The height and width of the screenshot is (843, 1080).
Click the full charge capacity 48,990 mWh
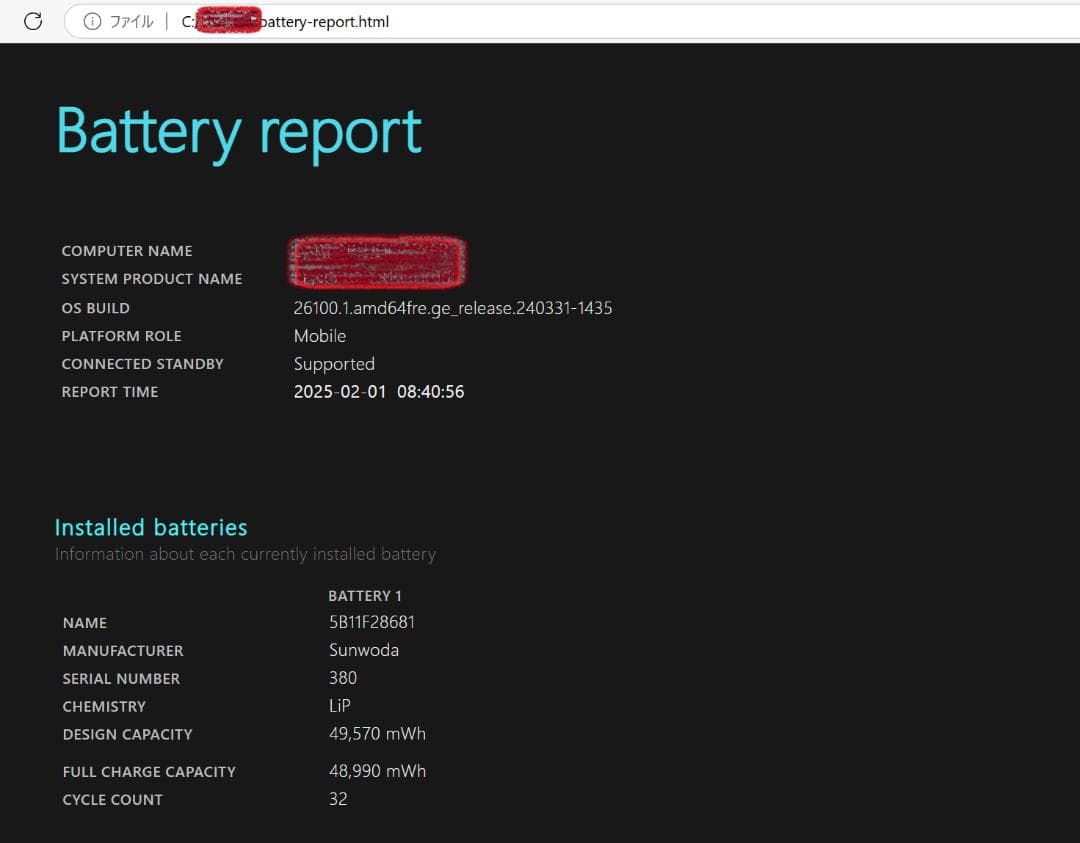377,771
